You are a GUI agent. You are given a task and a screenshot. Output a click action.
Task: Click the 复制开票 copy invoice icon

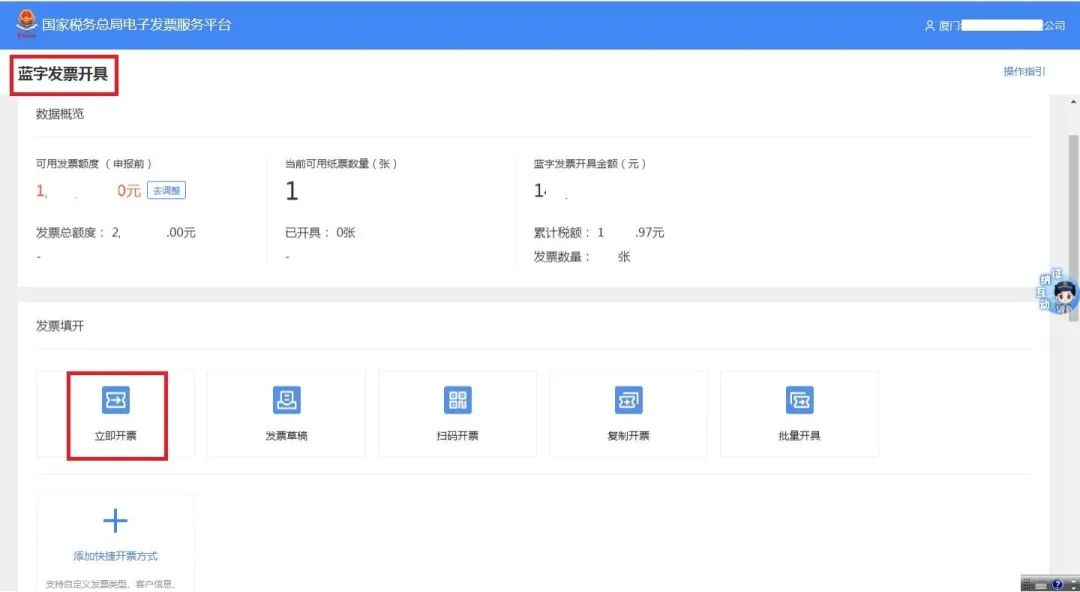[628, 401]
